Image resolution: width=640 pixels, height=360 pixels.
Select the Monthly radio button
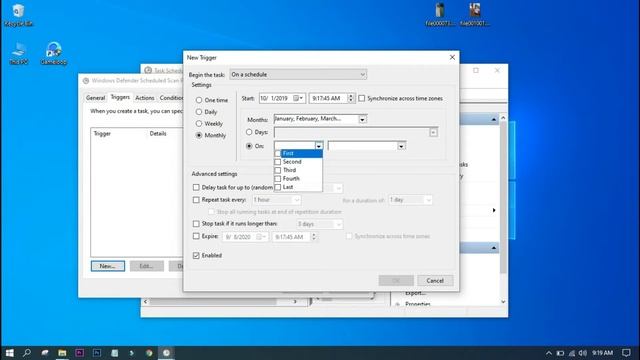coord(199,135)
